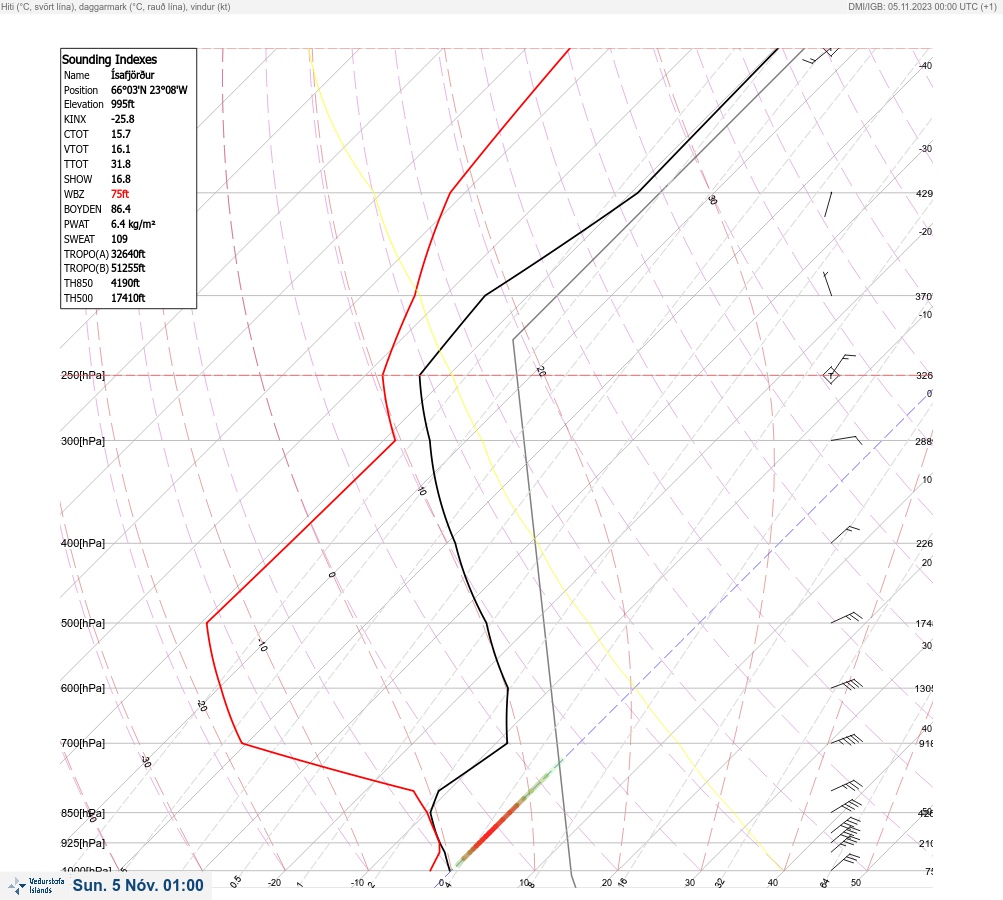Viewport: 1003px width, 900px height.
Task: Click the 925[hPa] pressure label
Action: tap(83, 843)
